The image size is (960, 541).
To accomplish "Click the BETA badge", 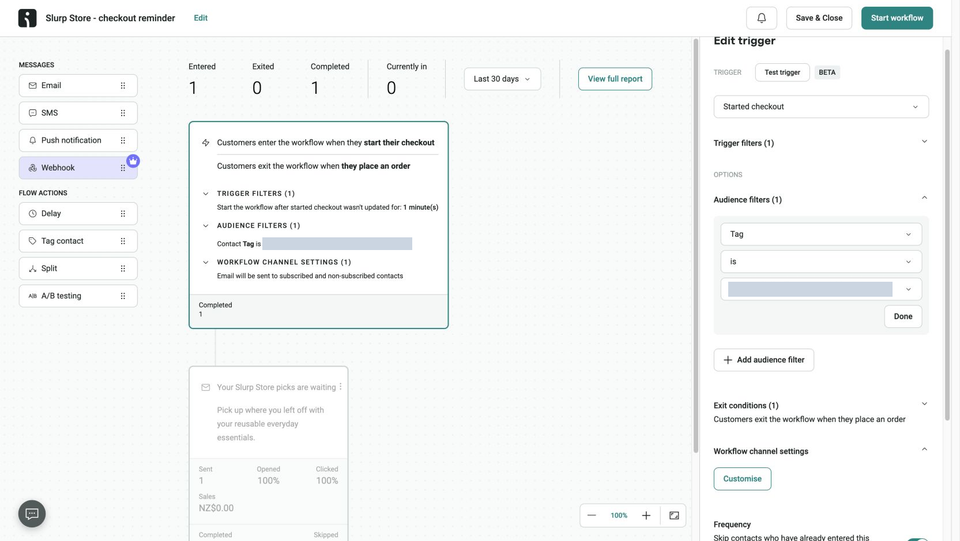I will tap(827, 72).
